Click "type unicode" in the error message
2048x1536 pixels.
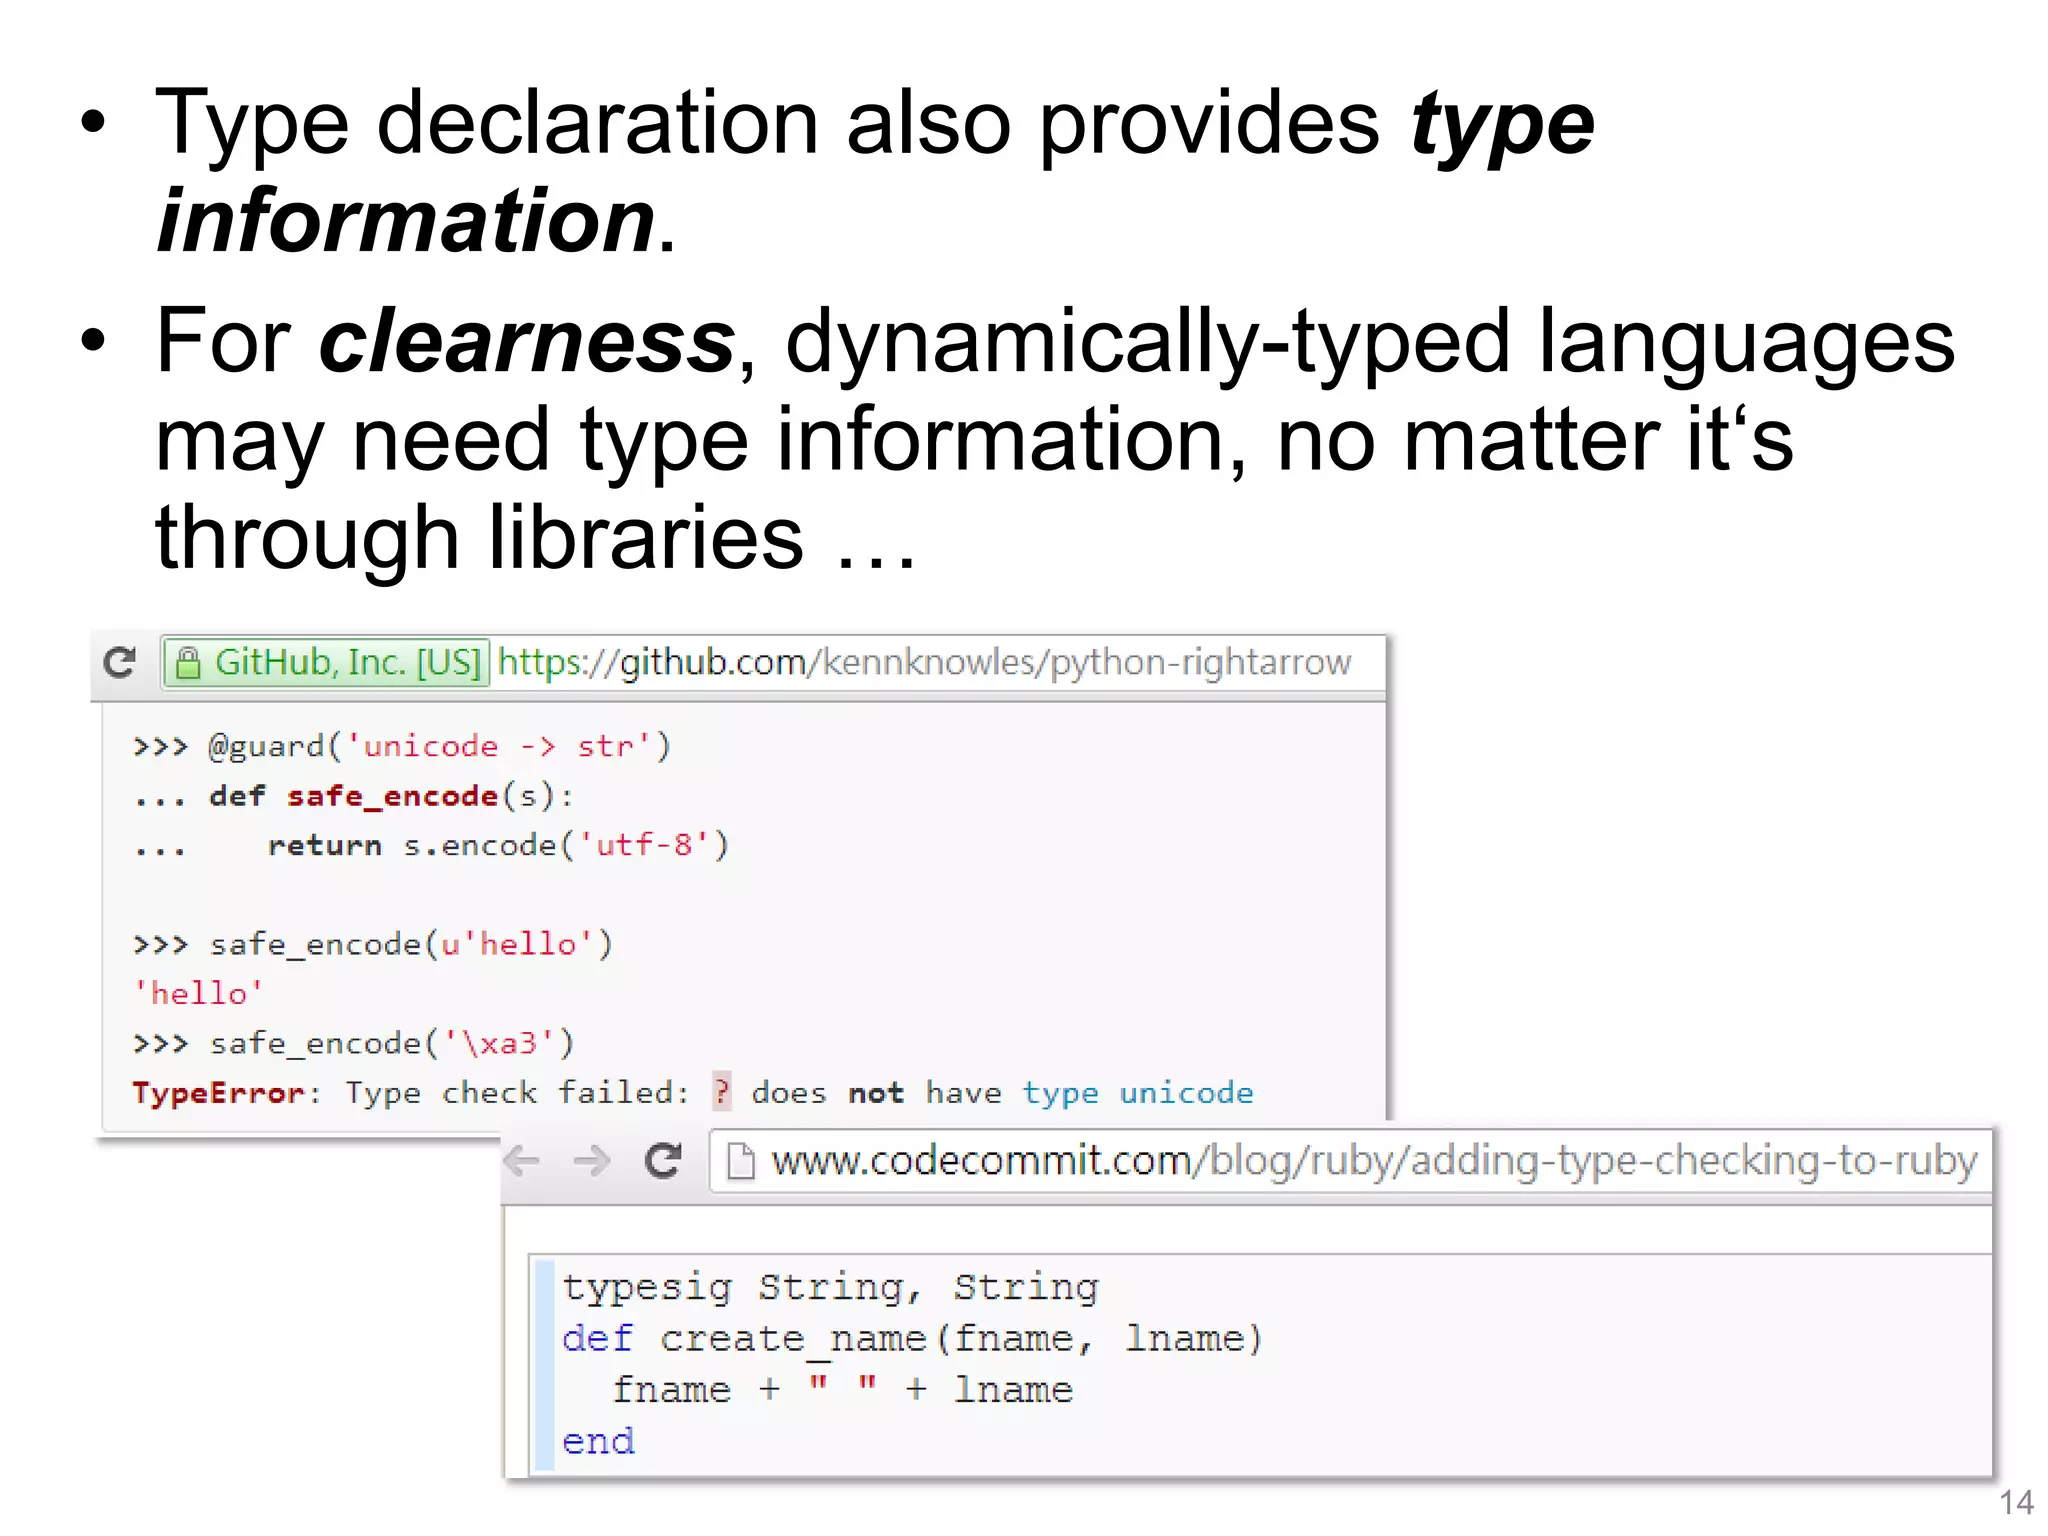tap(1138, 1093)
